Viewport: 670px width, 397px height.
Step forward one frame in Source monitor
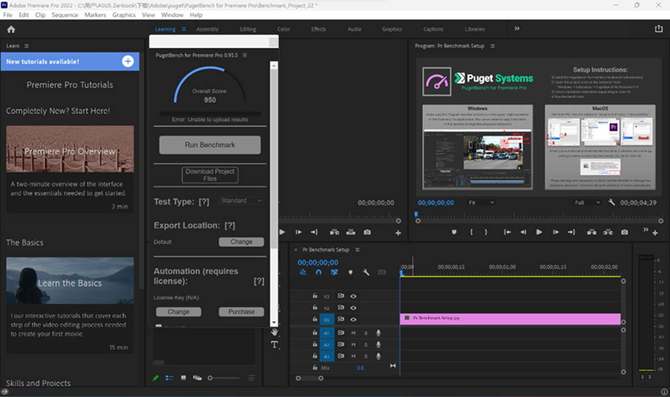point(298,232)
